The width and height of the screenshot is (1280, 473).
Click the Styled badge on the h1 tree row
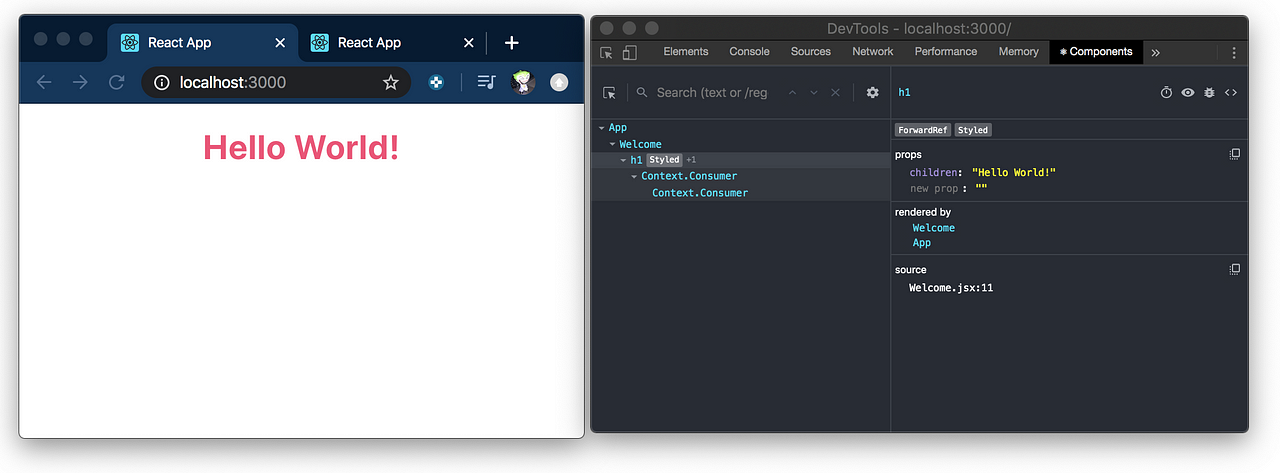[664, 160]
